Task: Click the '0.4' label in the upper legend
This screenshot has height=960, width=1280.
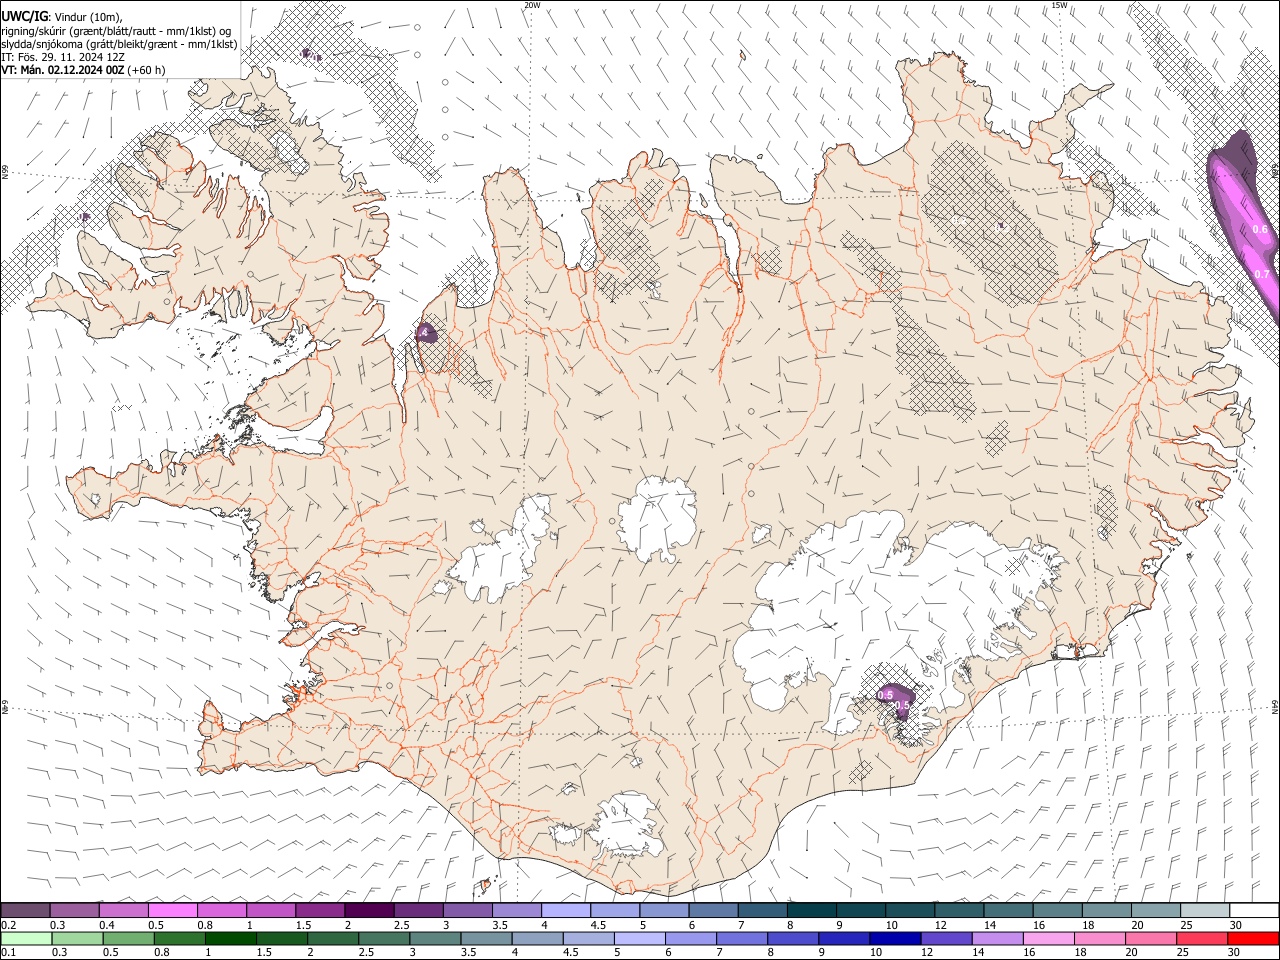Action: (107, 924)
